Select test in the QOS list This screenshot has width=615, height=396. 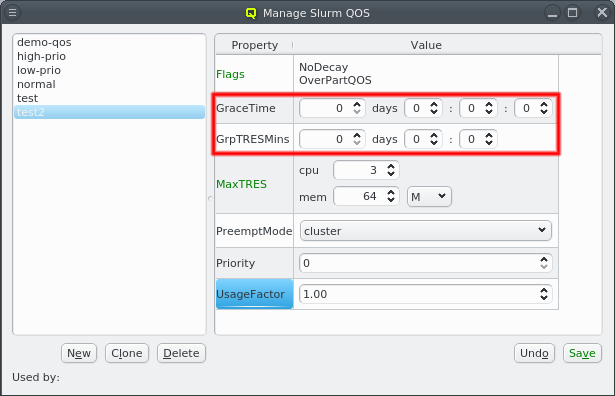109,98
